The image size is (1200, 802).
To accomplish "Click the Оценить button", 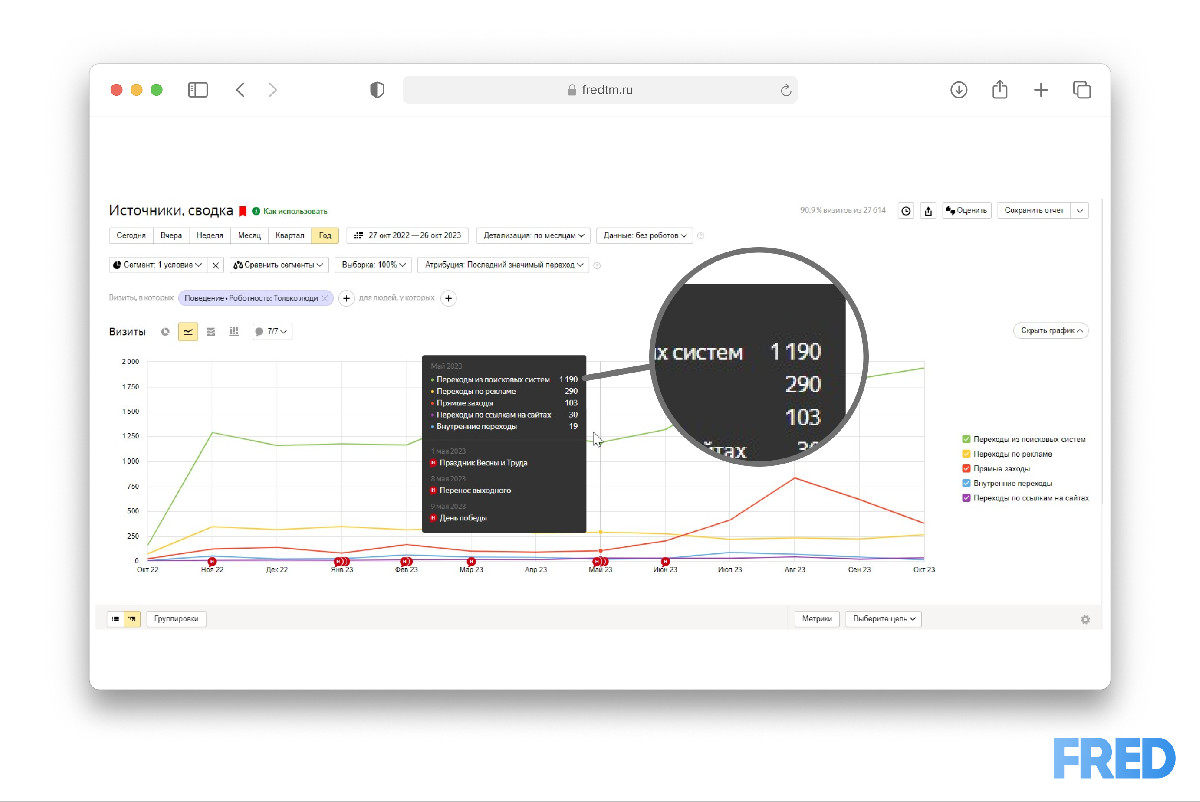I will click(966, 211).
